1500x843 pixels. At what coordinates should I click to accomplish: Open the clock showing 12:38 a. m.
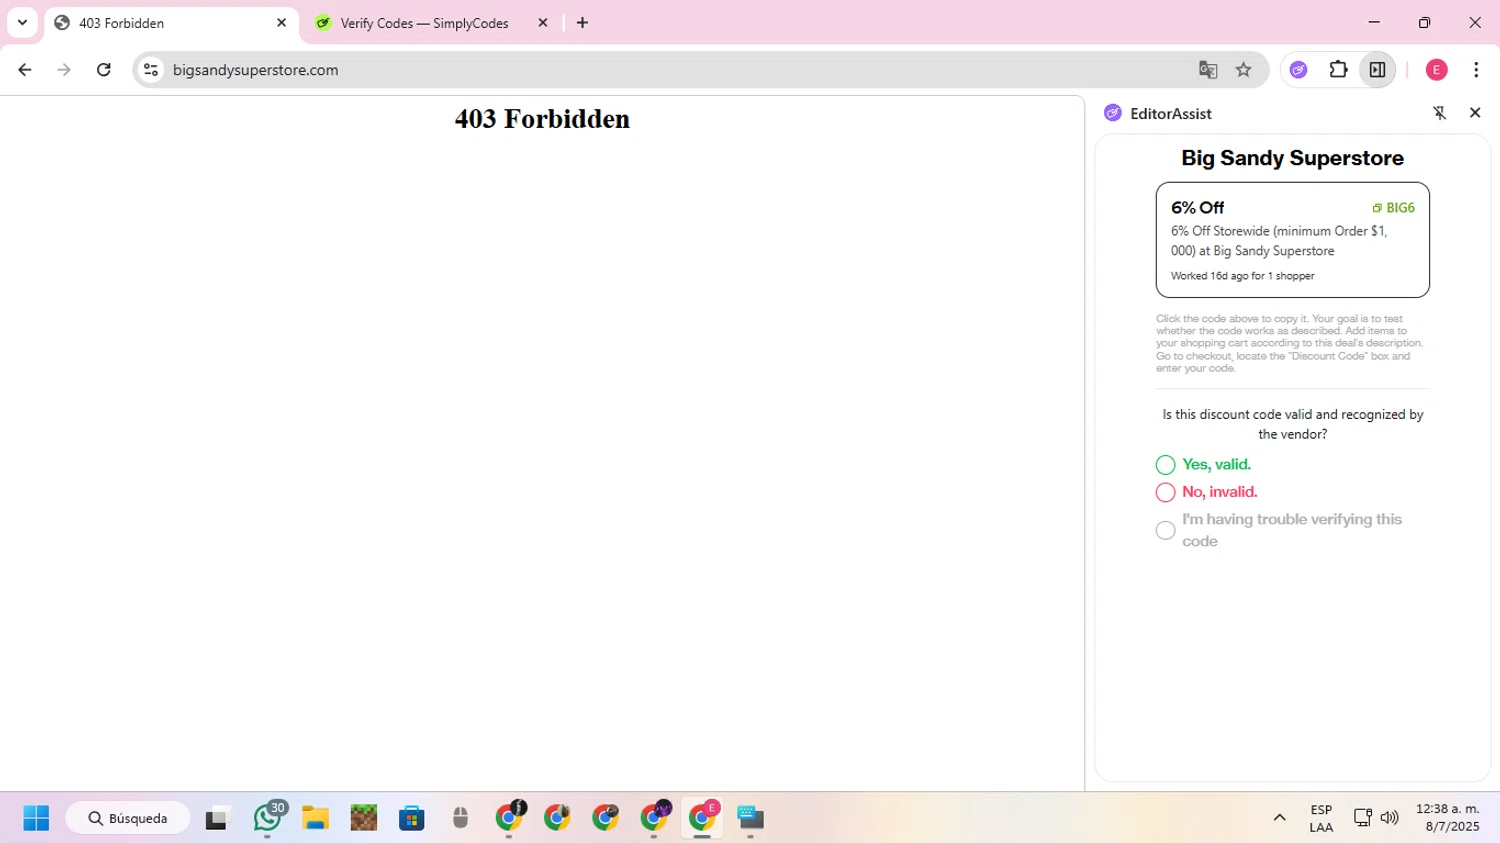pos(1447,818)
